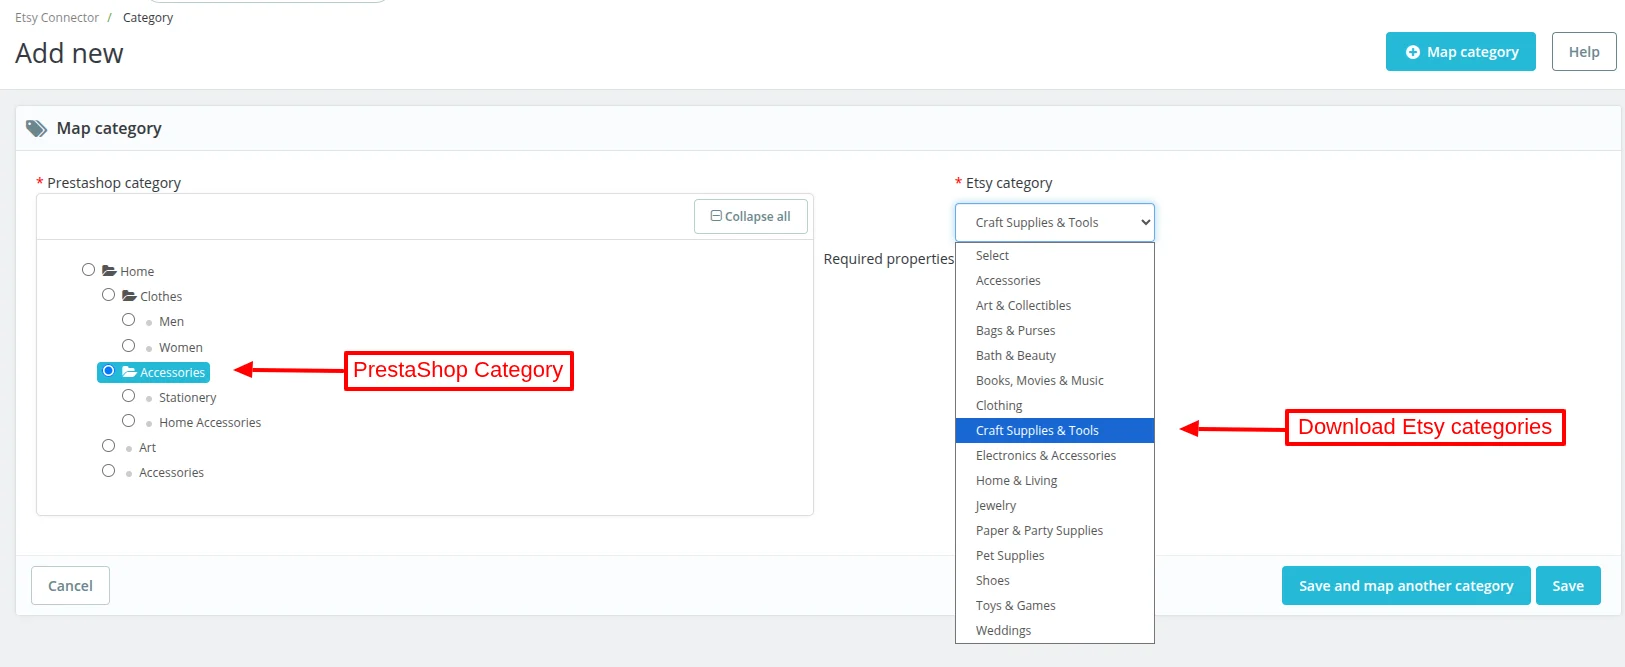The height and width of the screenshot is (667, 1625).
Task: Collapse all Prestashop categories
Action: [x=751, y=216]
